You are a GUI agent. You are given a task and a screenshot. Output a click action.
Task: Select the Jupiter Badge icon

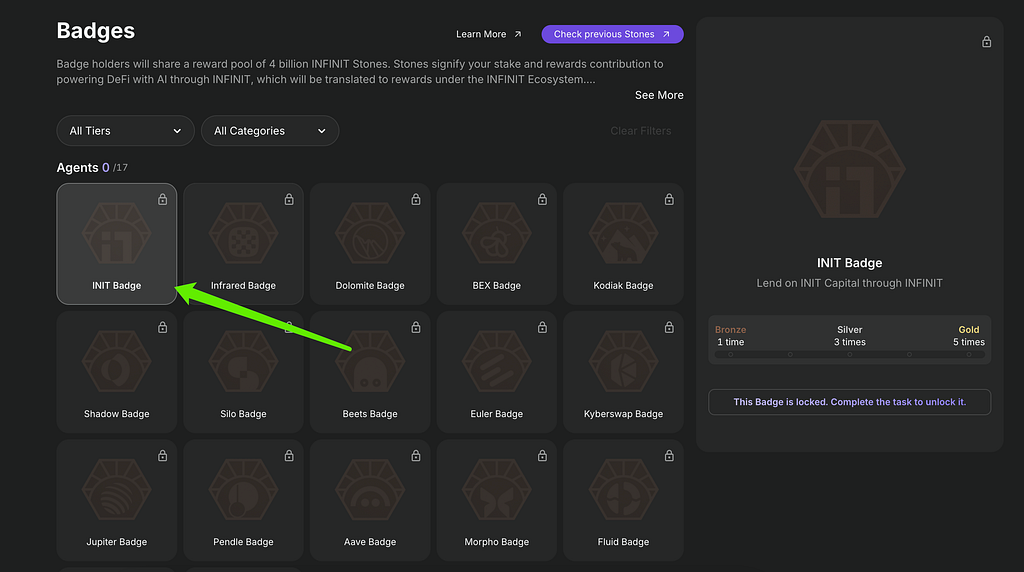click(x=116, y=490)
